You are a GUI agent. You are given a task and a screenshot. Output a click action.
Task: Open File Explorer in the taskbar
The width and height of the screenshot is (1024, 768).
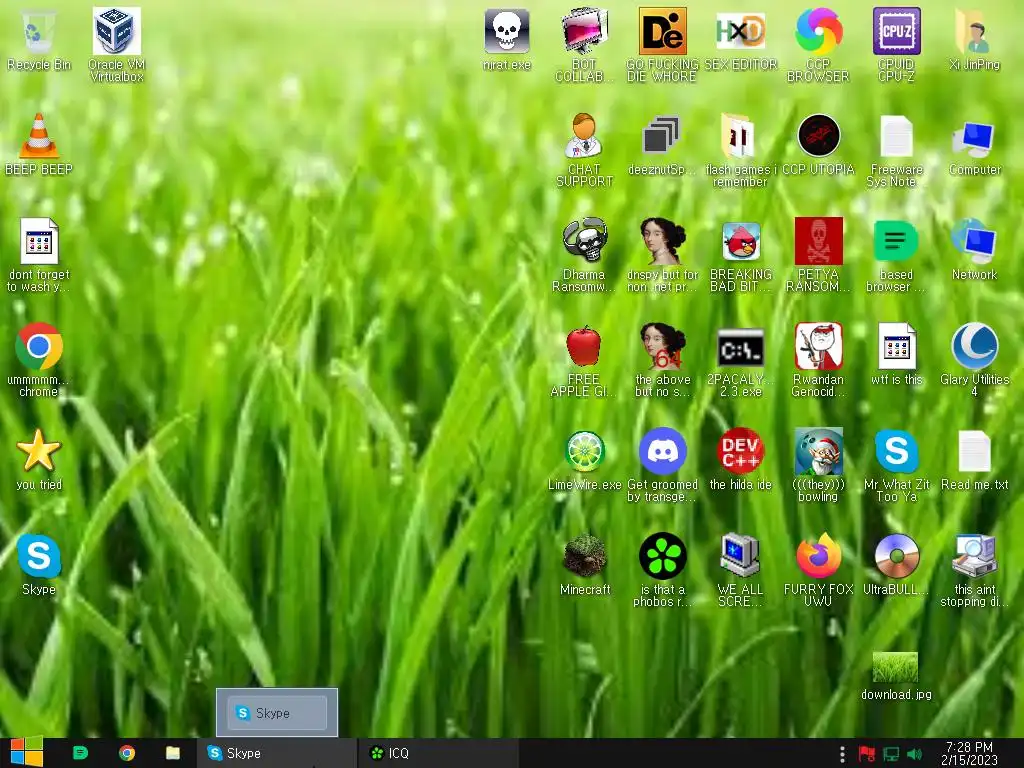pos(173,753)
